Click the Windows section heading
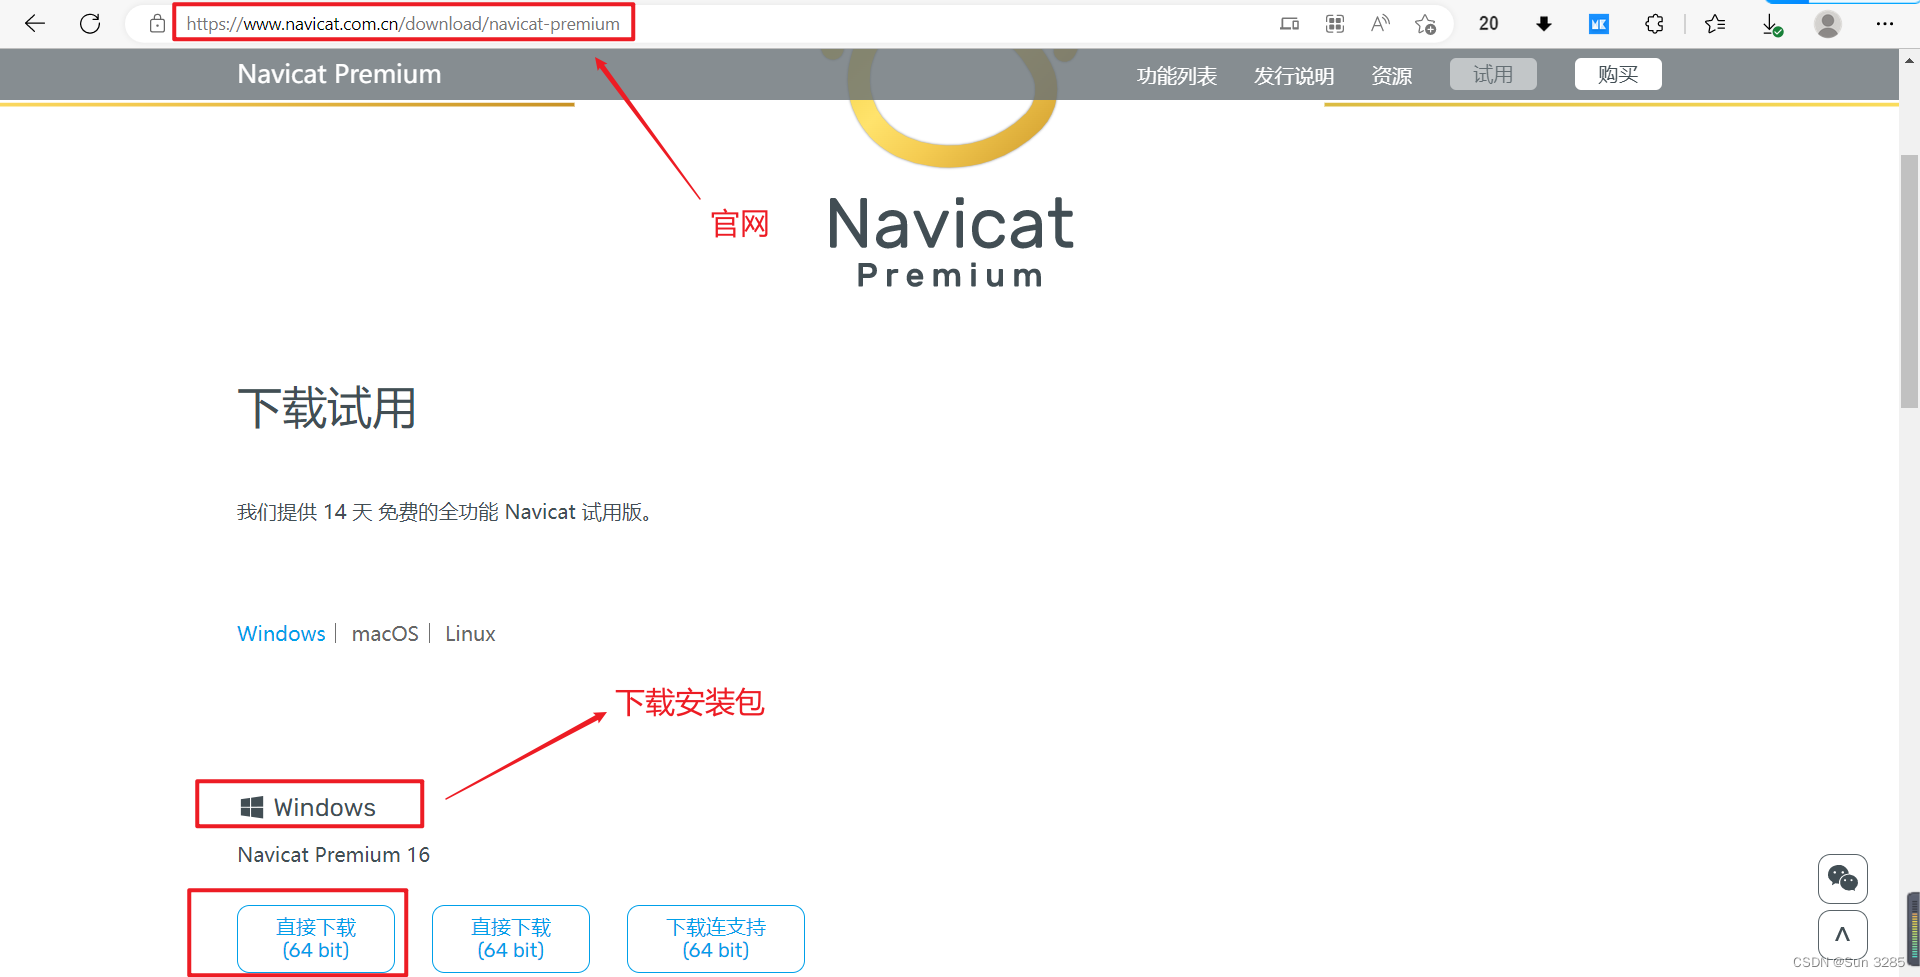Image resolution: width=1920 pixels, height=977 pixels. (x=308, y=807)
